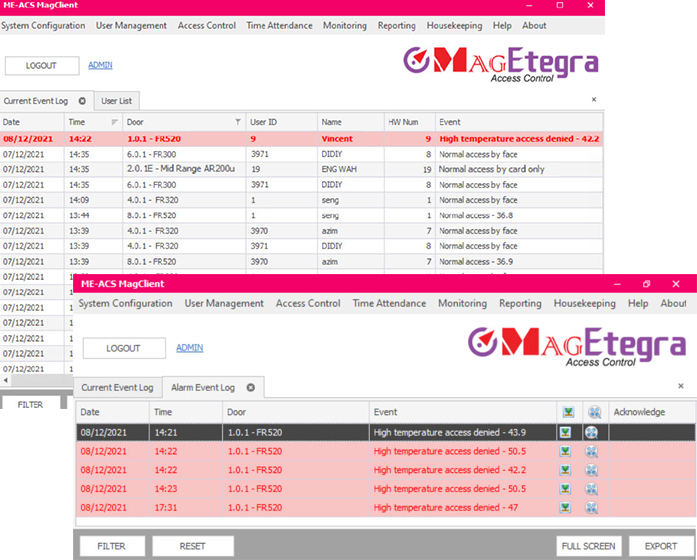Image resolution: width=697 pixels, height=560 pixels.
Task: Close the Alarm Event Log tab
Action: tap(251, 388)
